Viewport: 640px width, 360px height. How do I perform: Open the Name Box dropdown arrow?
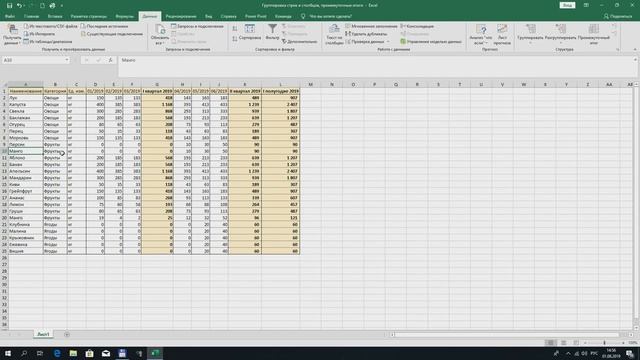67,60
